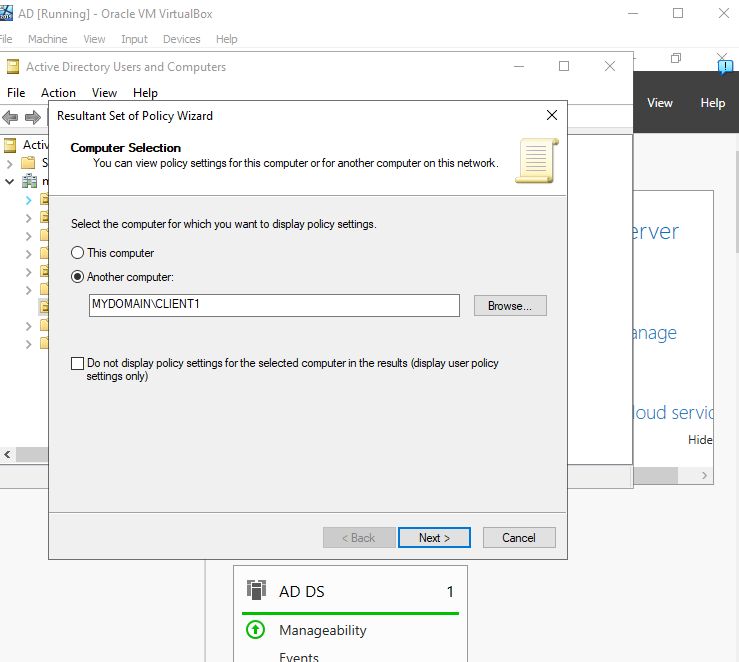Select the 'This computer' radio button
Viewport: 739px width, 662px height.
point(77,253)
